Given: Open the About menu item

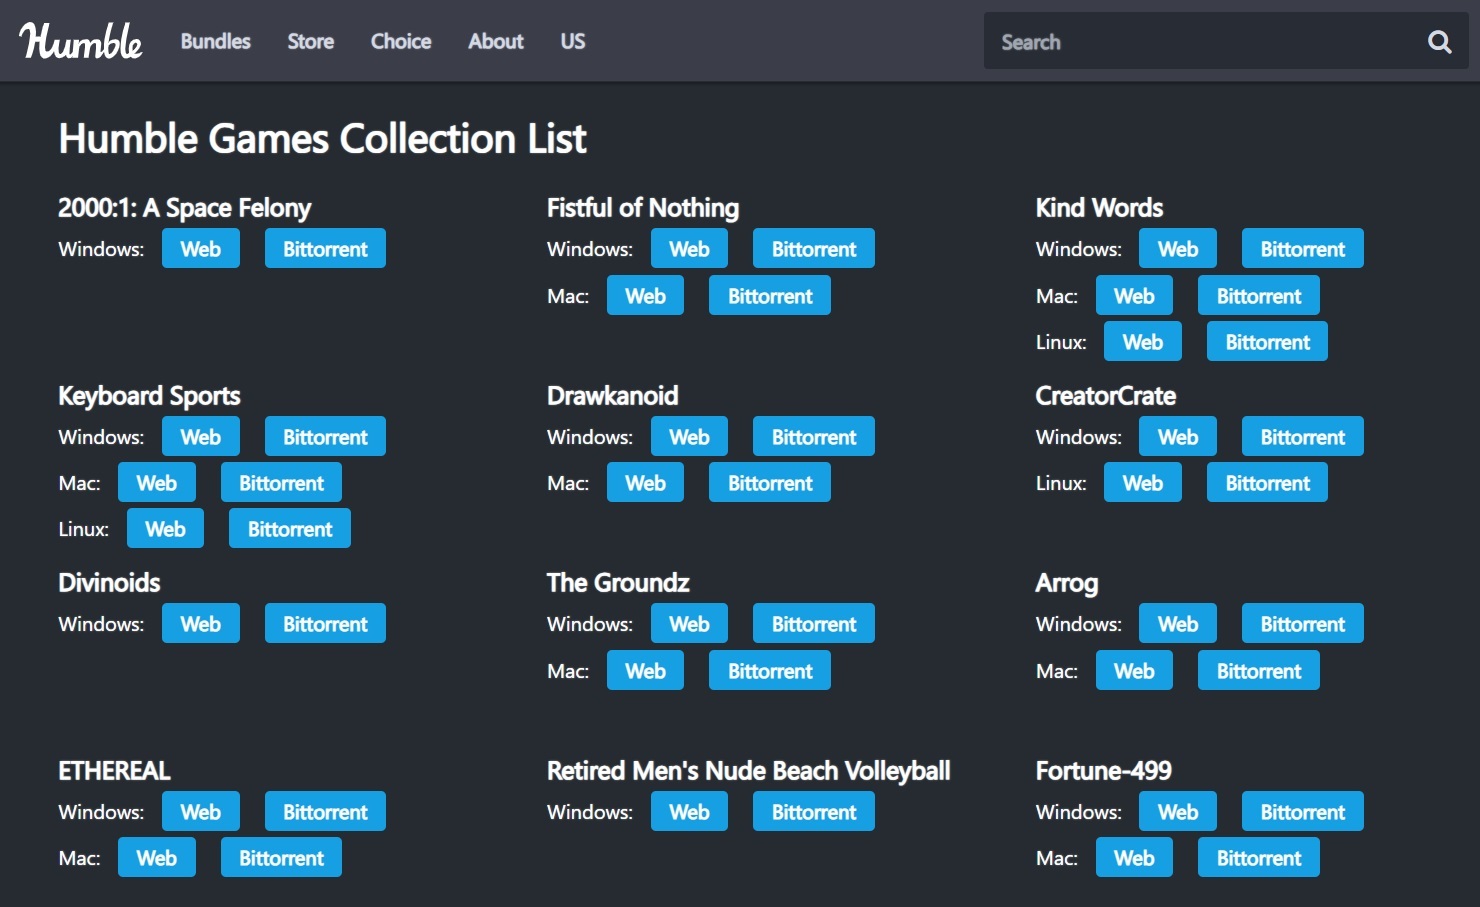Looking at the screenshot, I should pos(496,41).
